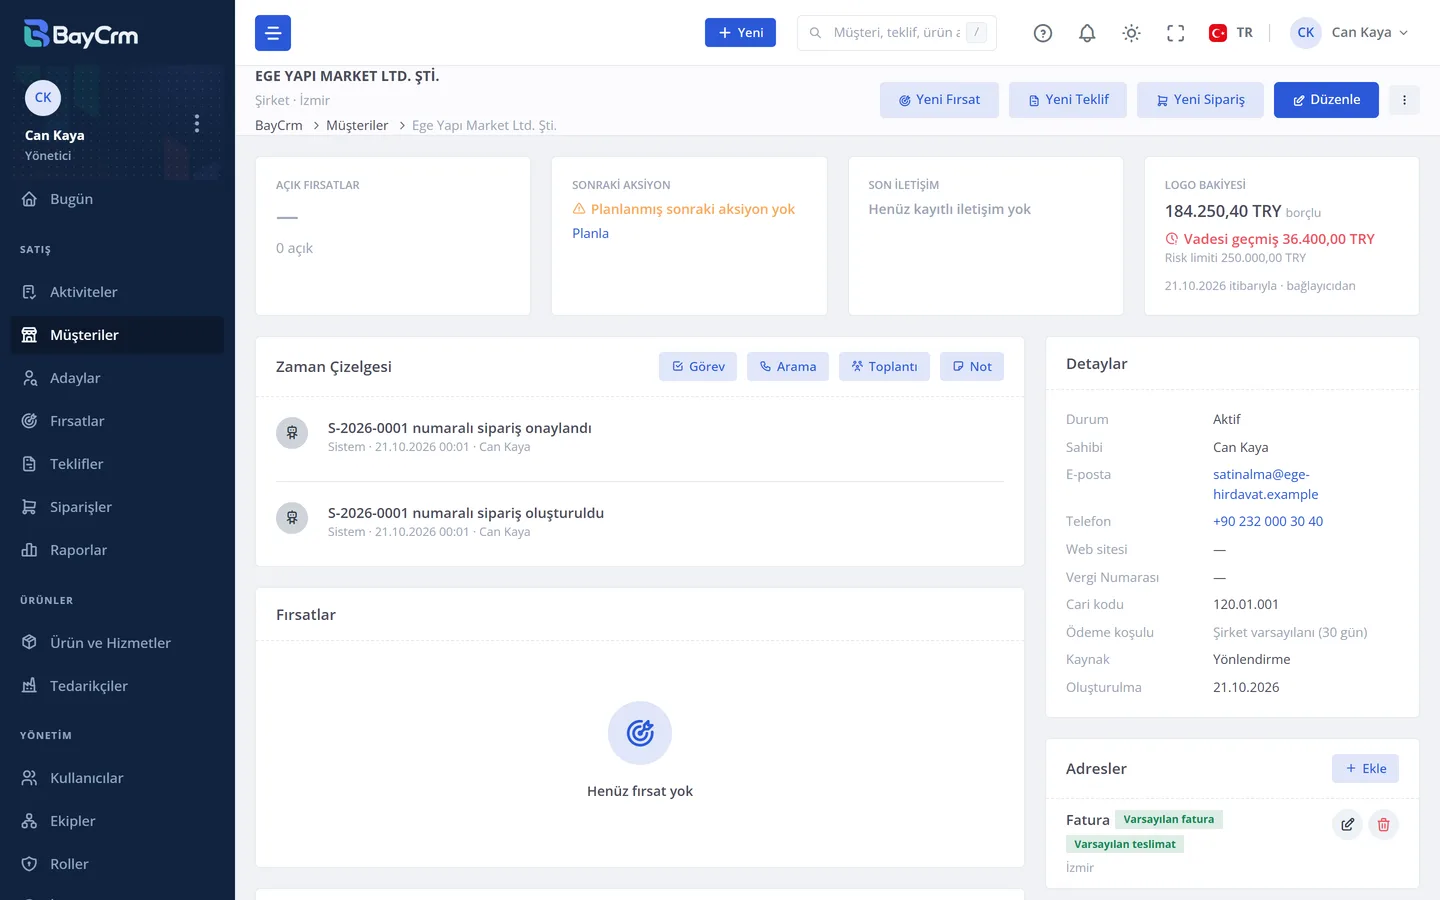Click the Ekipler team icon
Screen dimensions: 1440x900
pyautogui.click(x=30, y=821)
